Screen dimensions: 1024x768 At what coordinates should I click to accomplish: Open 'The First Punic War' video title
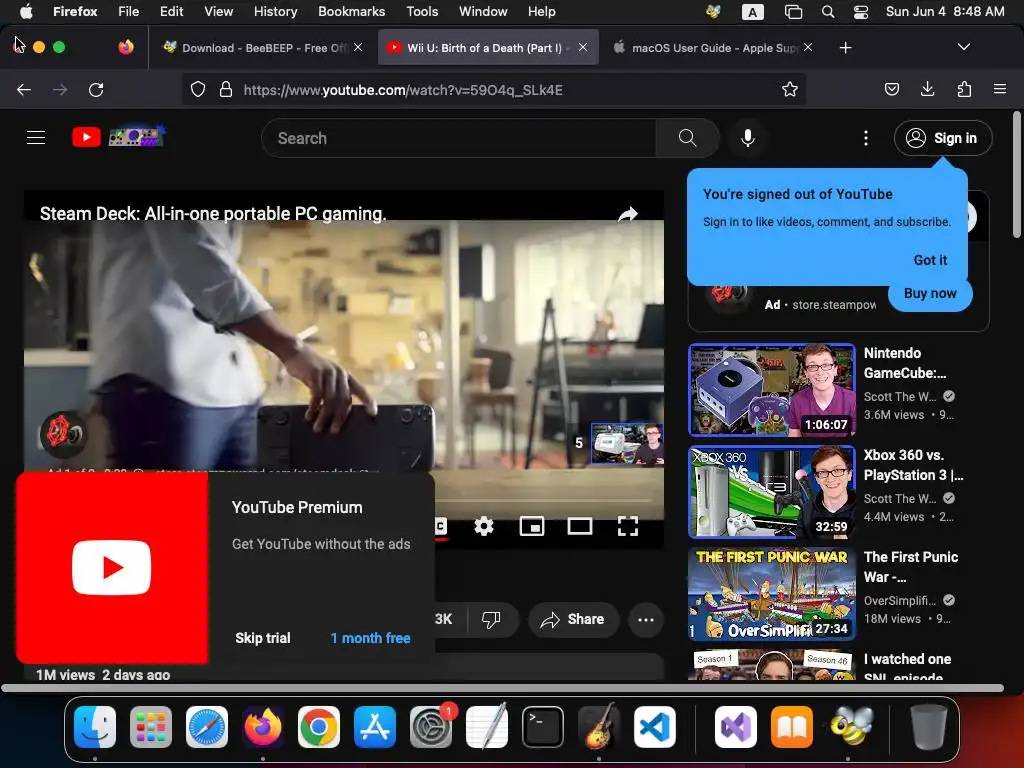910,567
